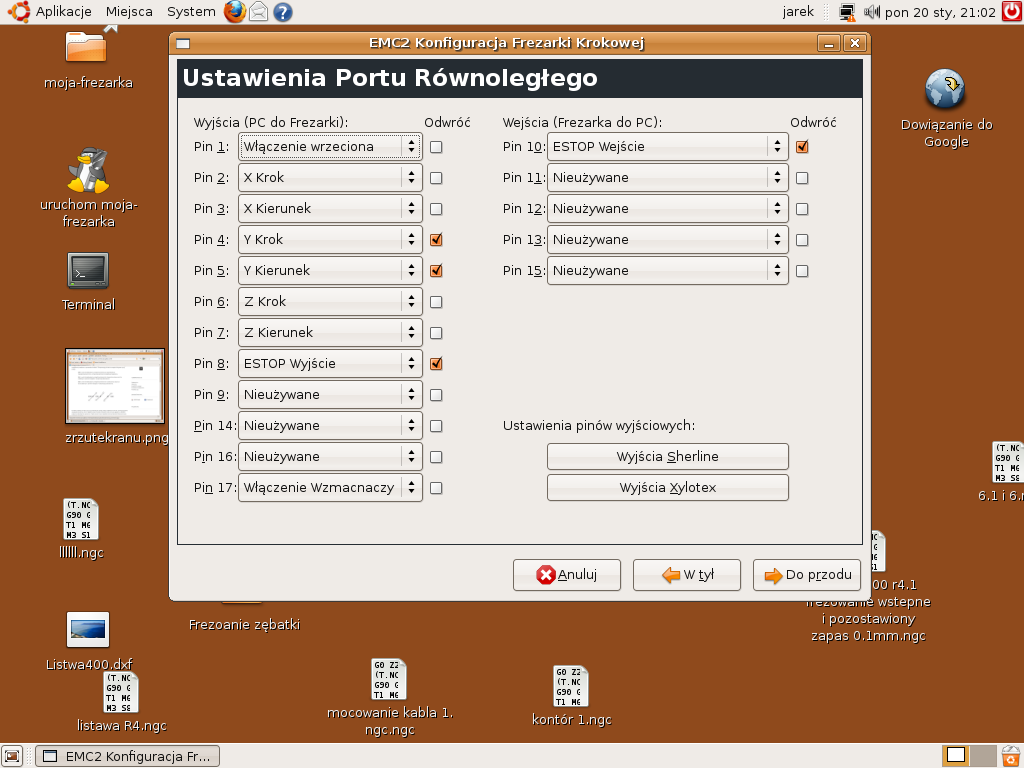
Task: Open the Pin 1 Włączenie wrzeciona dropdown
Action: [x=330, y=146]
